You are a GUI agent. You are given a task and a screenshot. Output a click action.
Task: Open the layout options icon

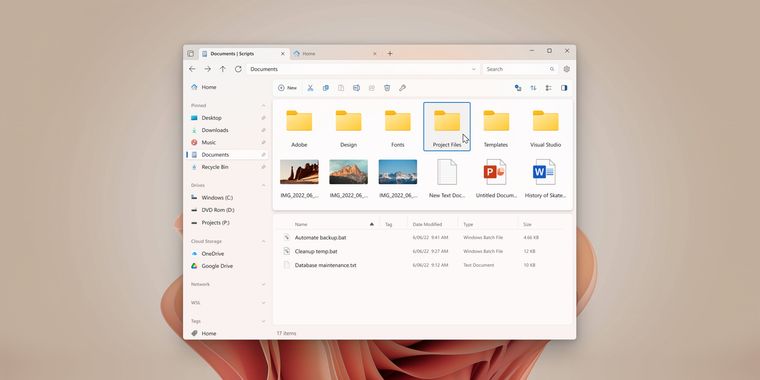pyautogui.click(x=549, y=88)
